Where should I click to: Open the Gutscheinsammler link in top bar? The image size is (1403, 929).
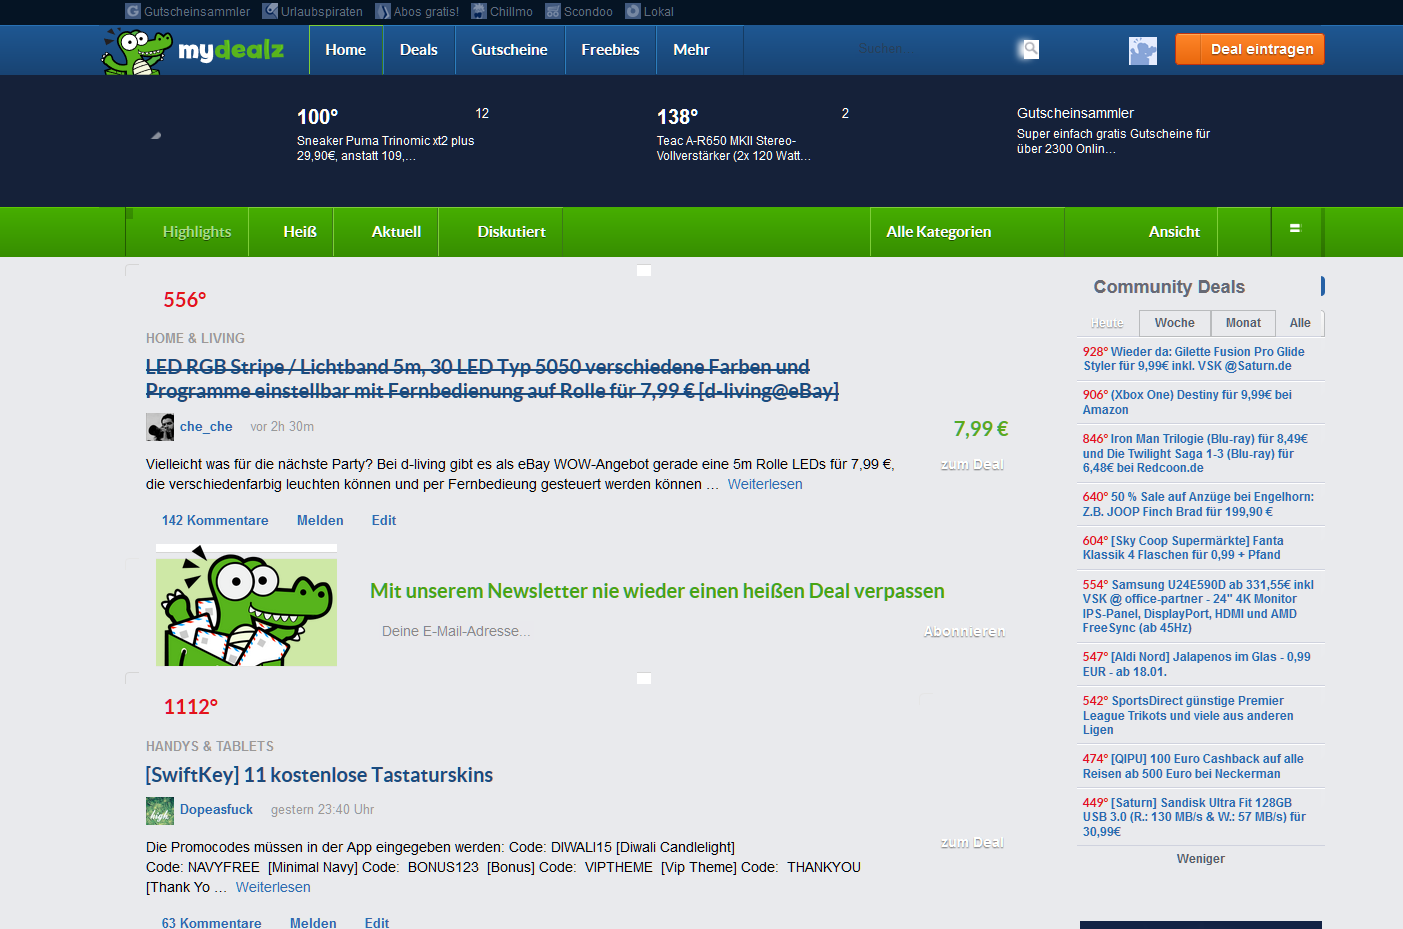coord(188,12)
